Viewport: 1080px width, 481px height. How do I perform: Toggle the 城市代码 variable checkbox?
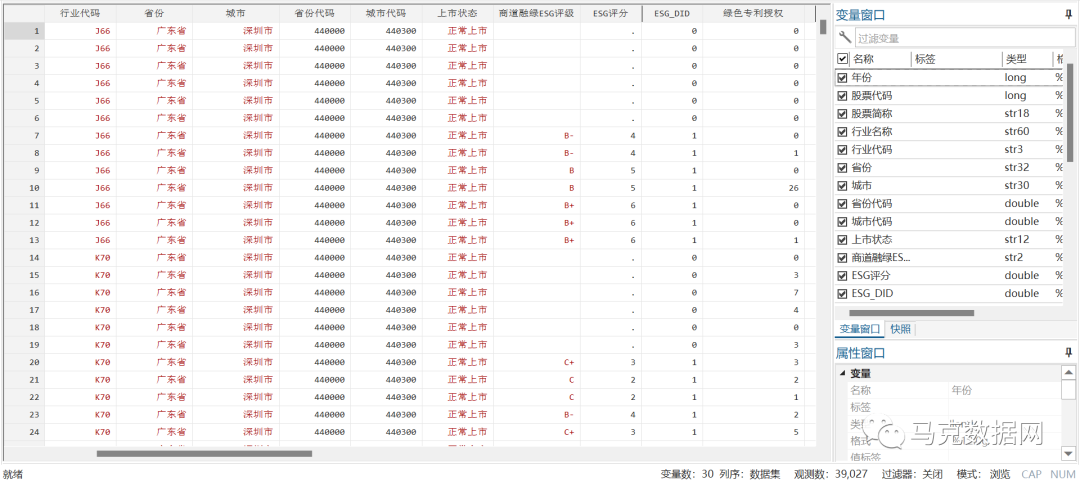842,222
